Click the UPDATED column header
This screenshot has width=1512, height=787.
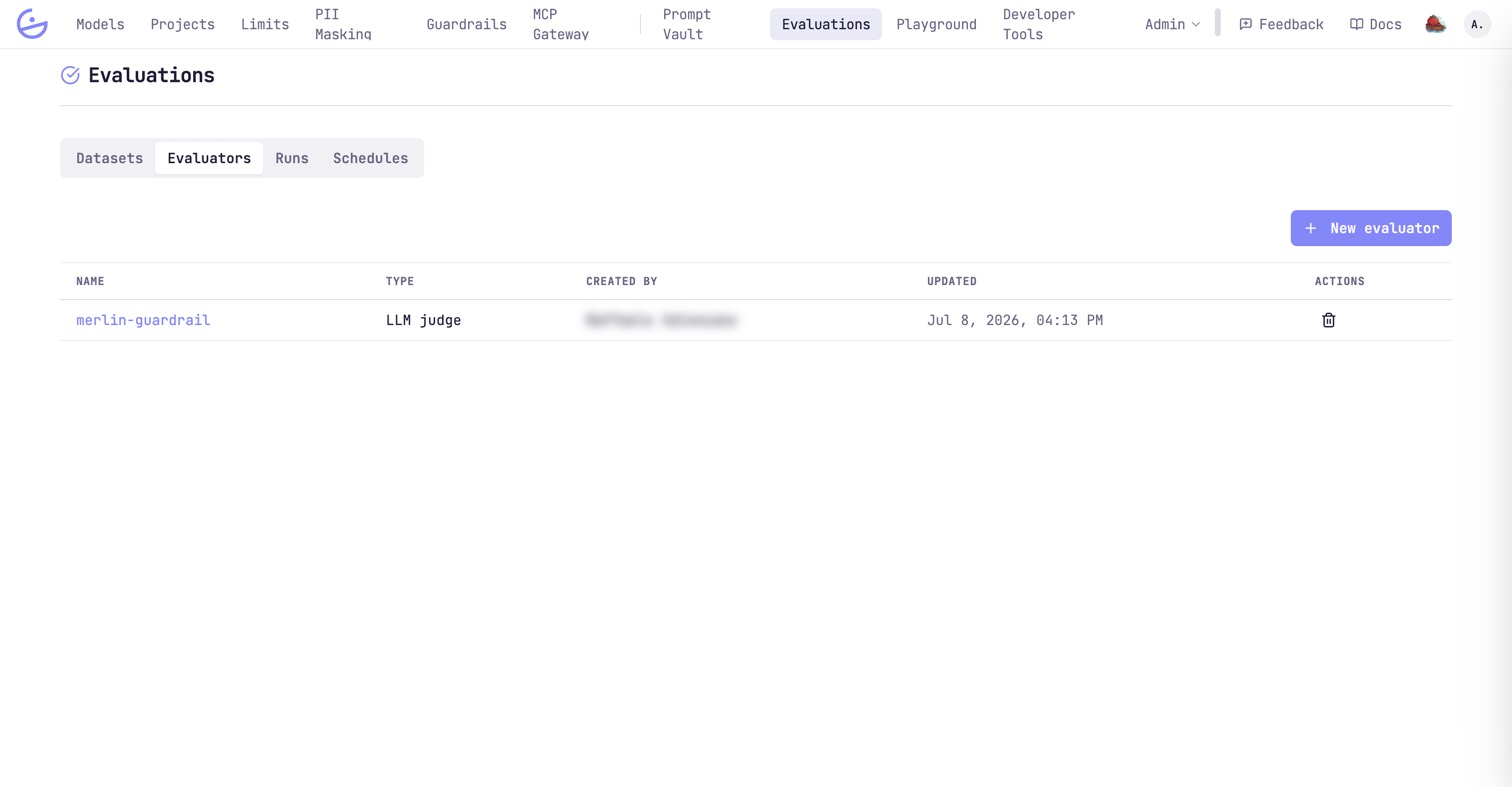pyautogui.click(x=952, y=281)
